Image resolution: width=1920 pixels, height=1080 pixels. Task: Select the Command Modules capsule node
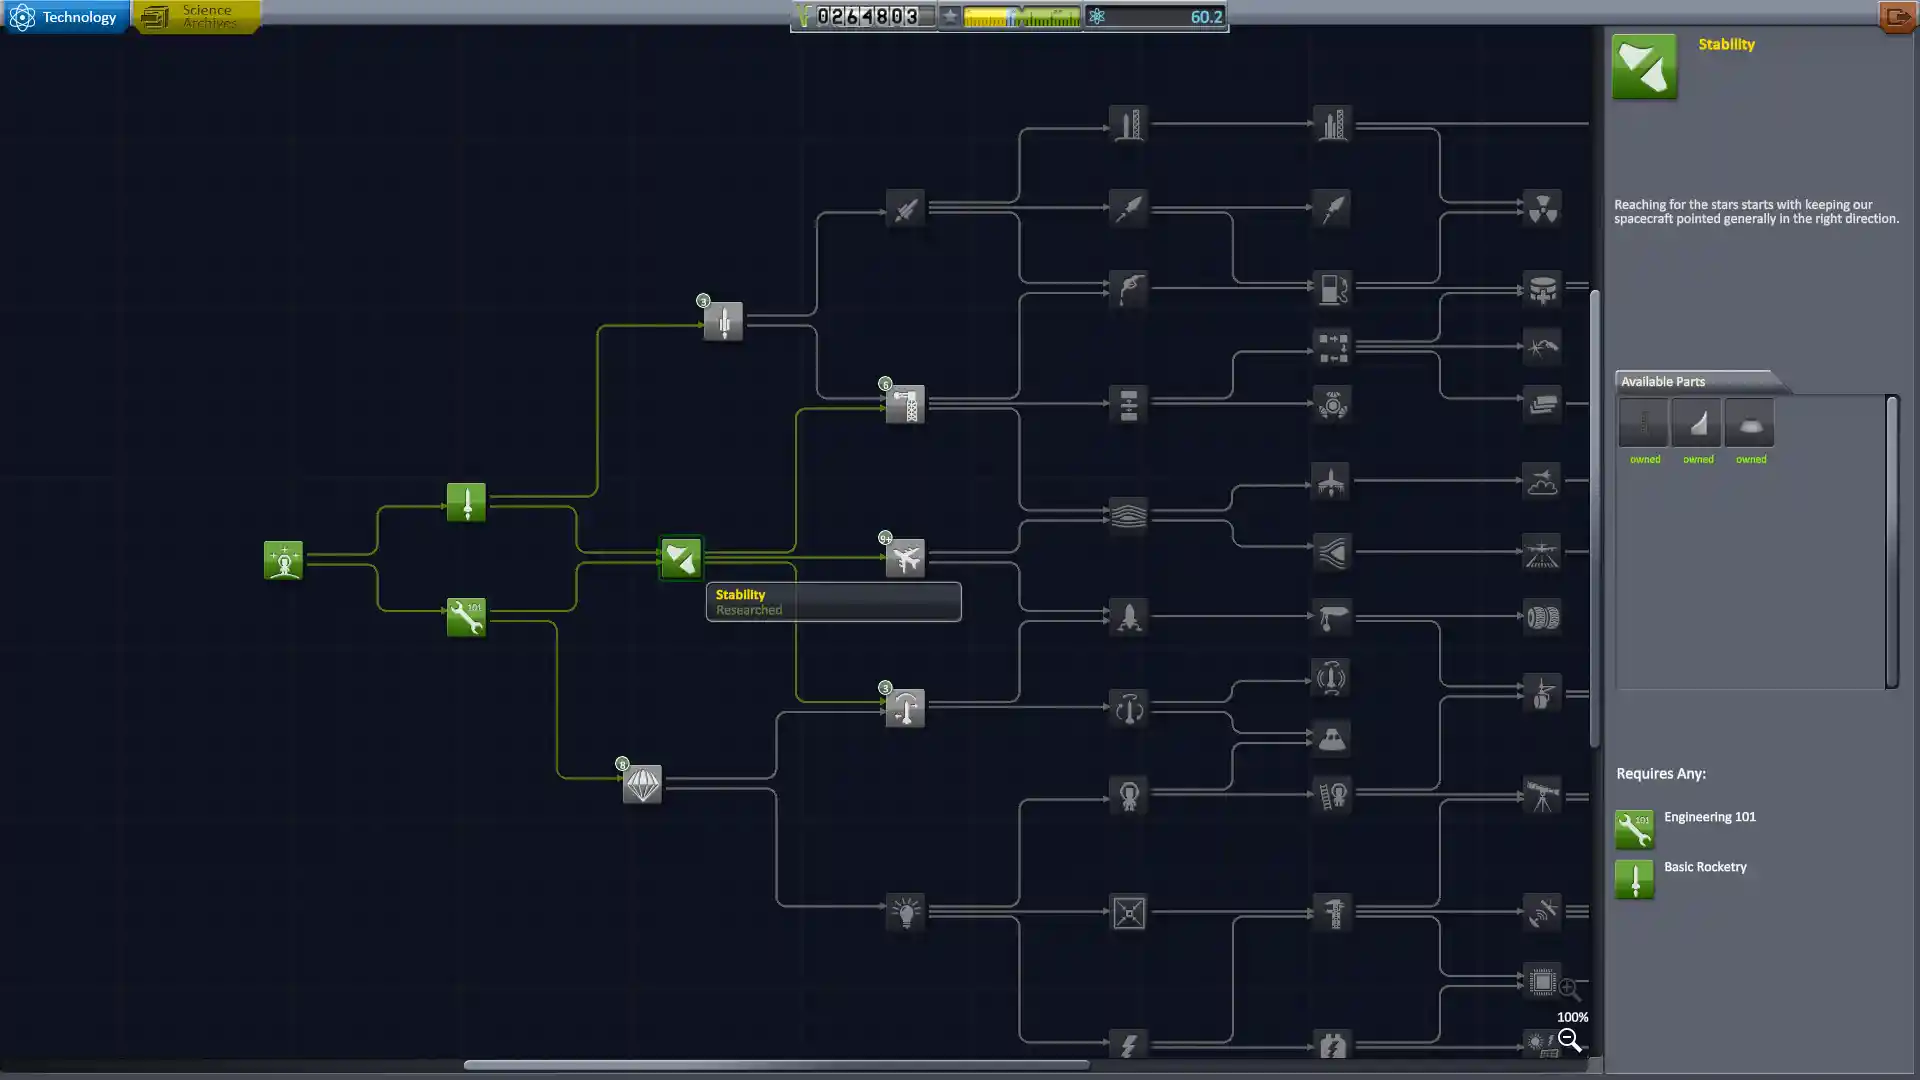(x=1332, y=739)
